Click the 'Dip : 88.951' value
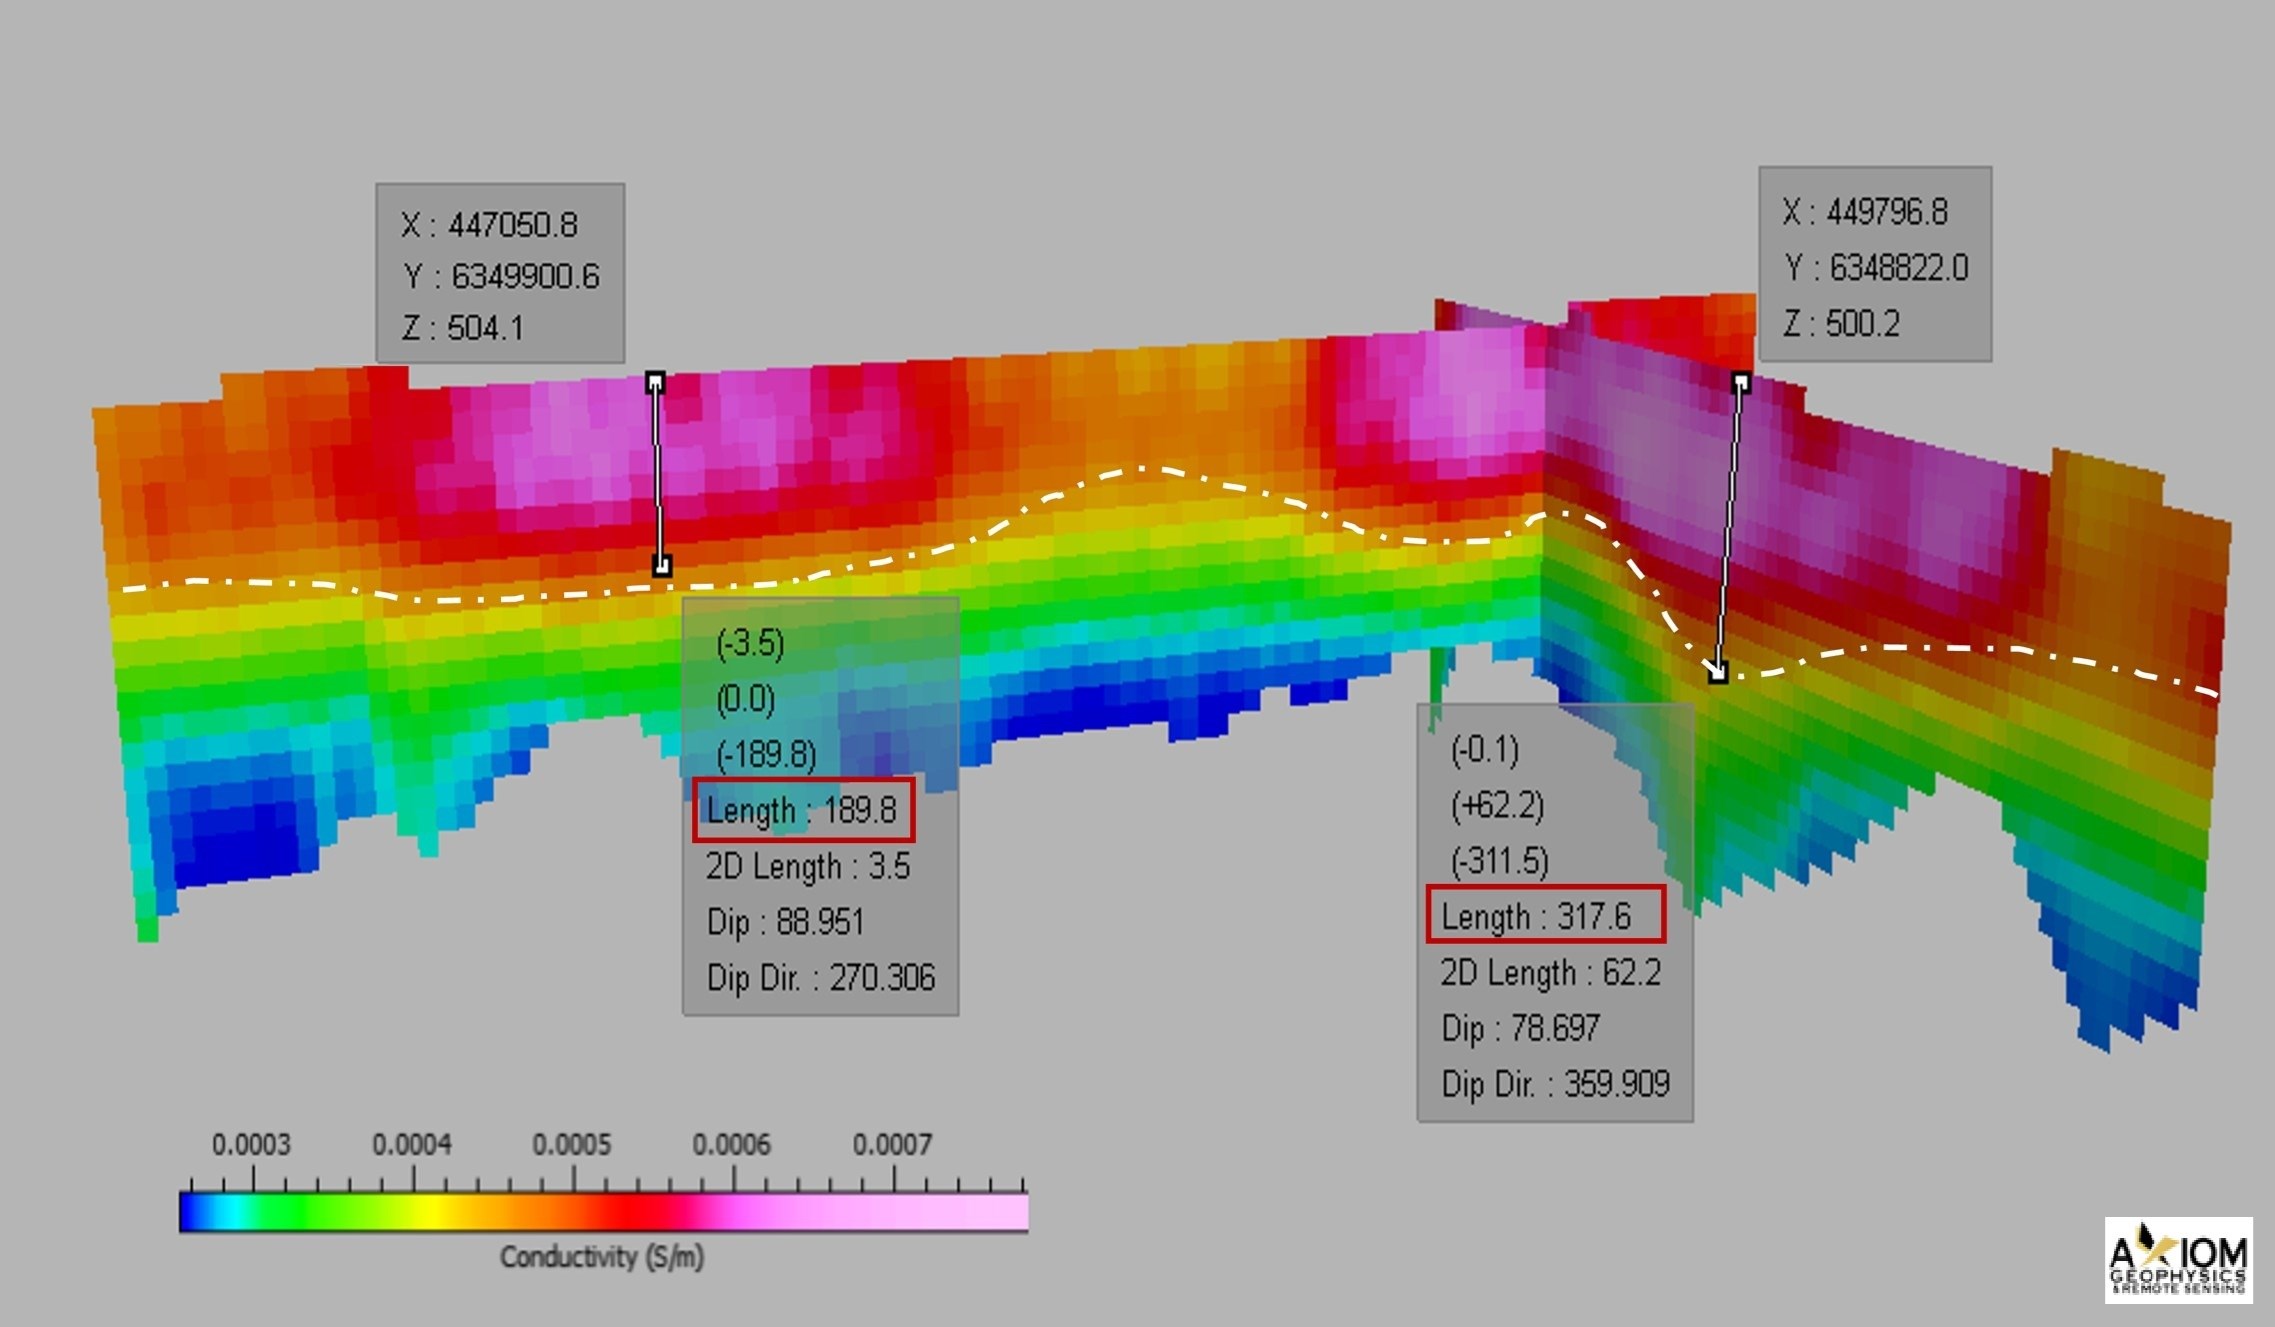This screenshot has height=1327, width=2275. pos(785,921)
